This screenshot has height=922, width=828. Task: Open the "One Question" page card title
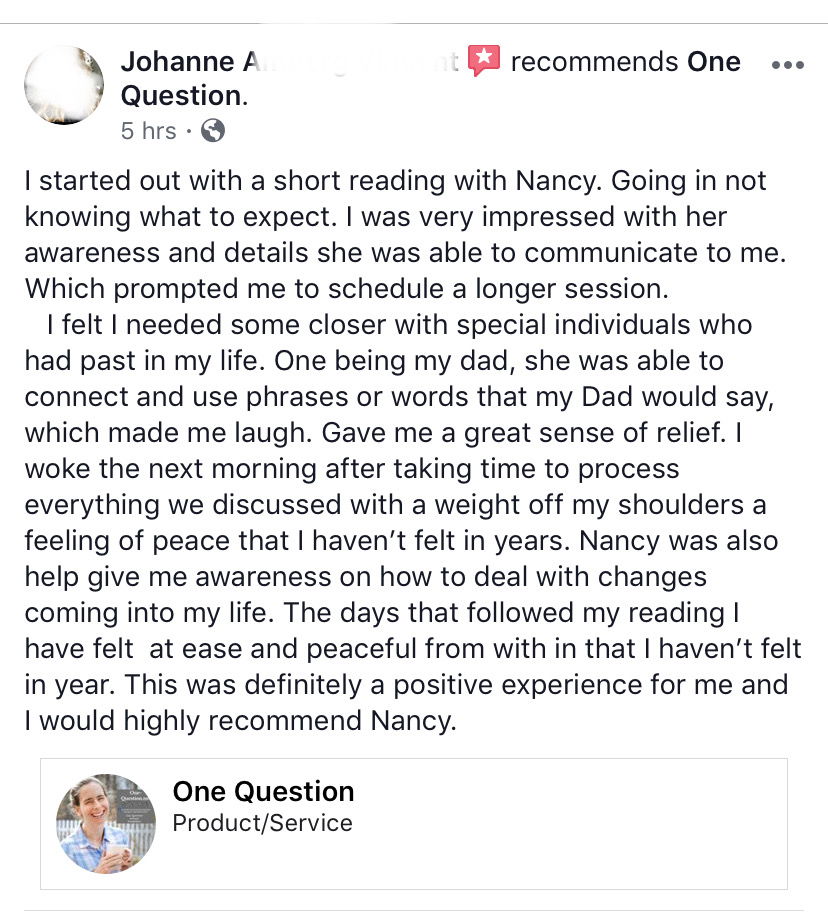263,791
